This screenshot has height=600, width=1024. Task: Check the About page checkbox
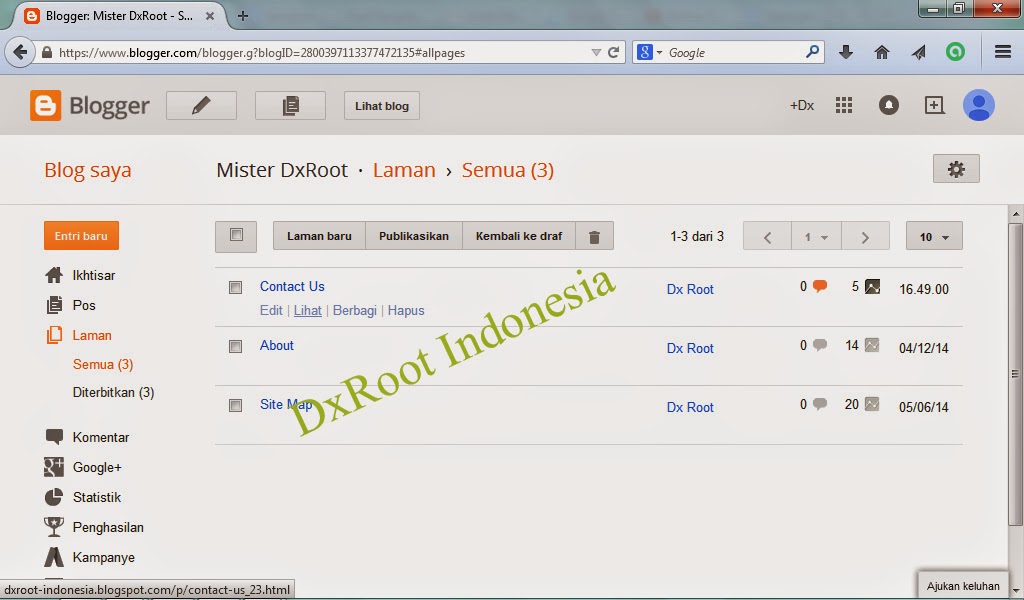click(x=236, y=346)
